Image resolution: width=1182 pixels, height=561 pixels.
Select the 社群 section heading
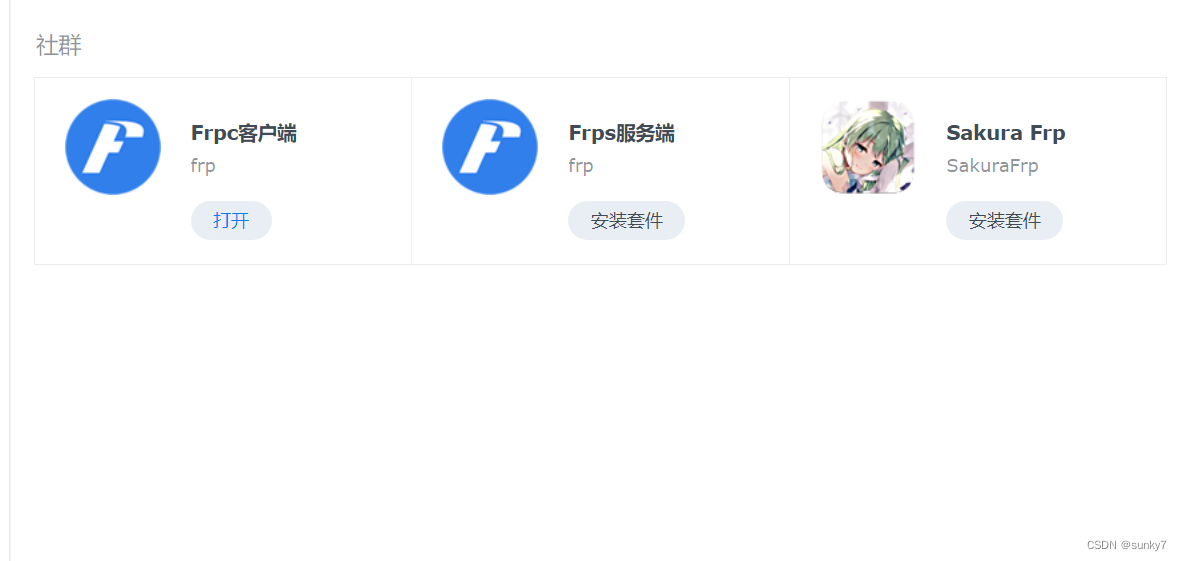point(58,45)
